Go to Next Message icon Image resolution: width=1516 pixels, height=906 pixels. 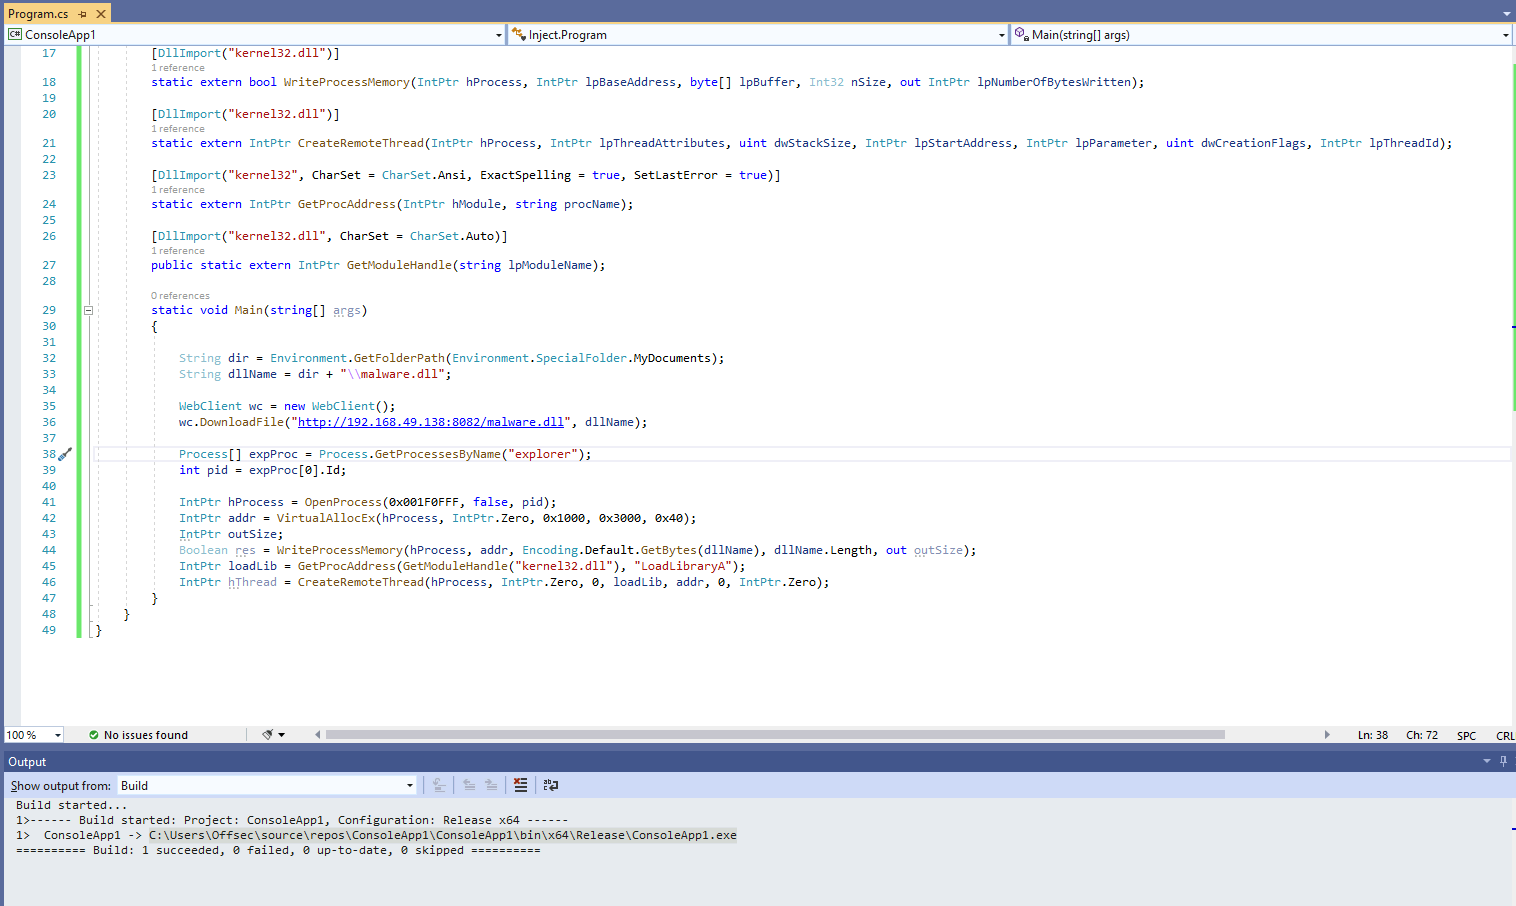491,786
